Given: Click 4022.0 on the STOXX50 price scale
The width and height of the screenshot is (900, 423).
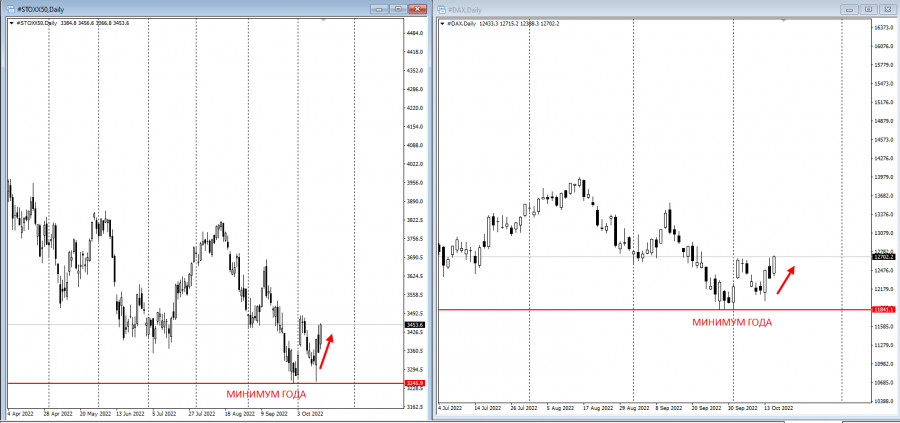Looking at the screenshot, I should pos(414,164).
